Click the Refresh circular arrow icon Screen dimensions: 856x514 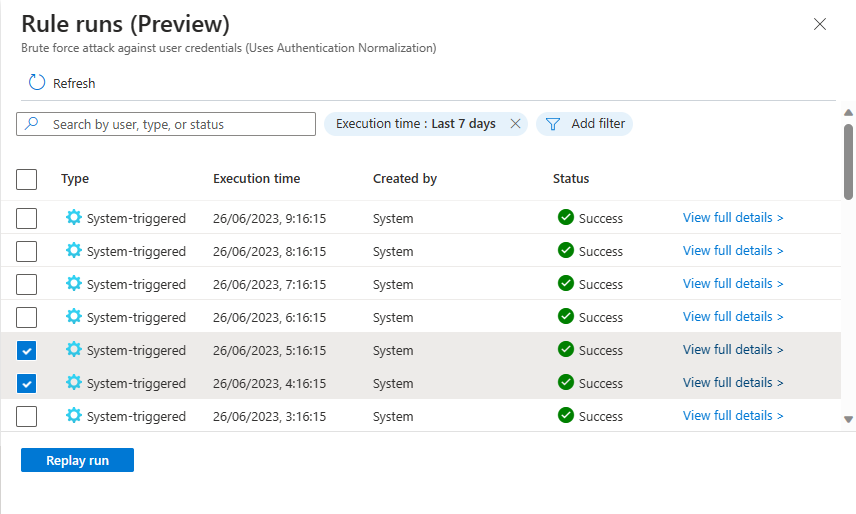(x=37, y=83)
